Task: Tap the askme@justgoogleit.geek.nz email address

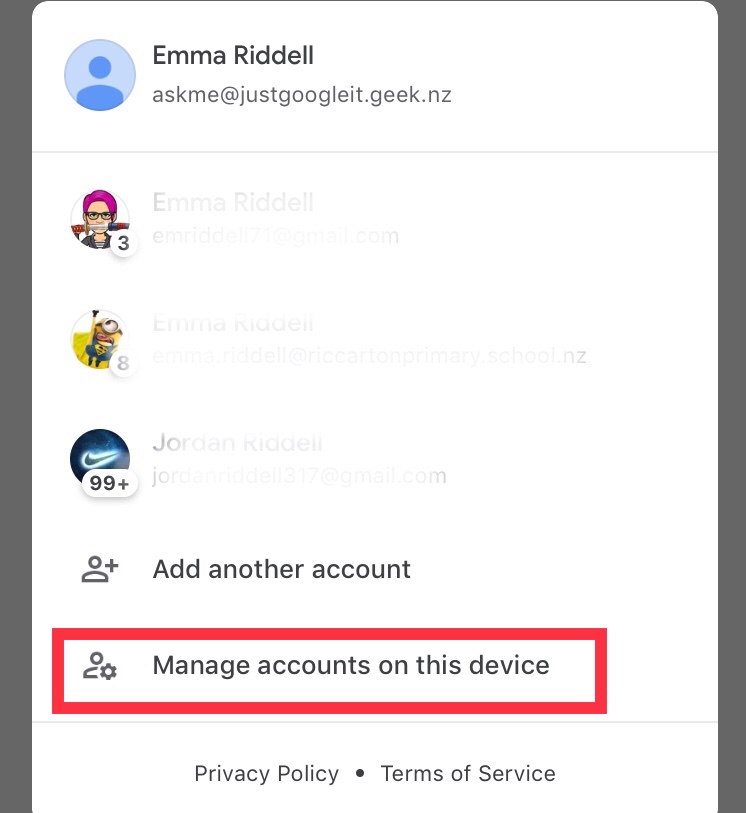Action: [x=302, y=95]
